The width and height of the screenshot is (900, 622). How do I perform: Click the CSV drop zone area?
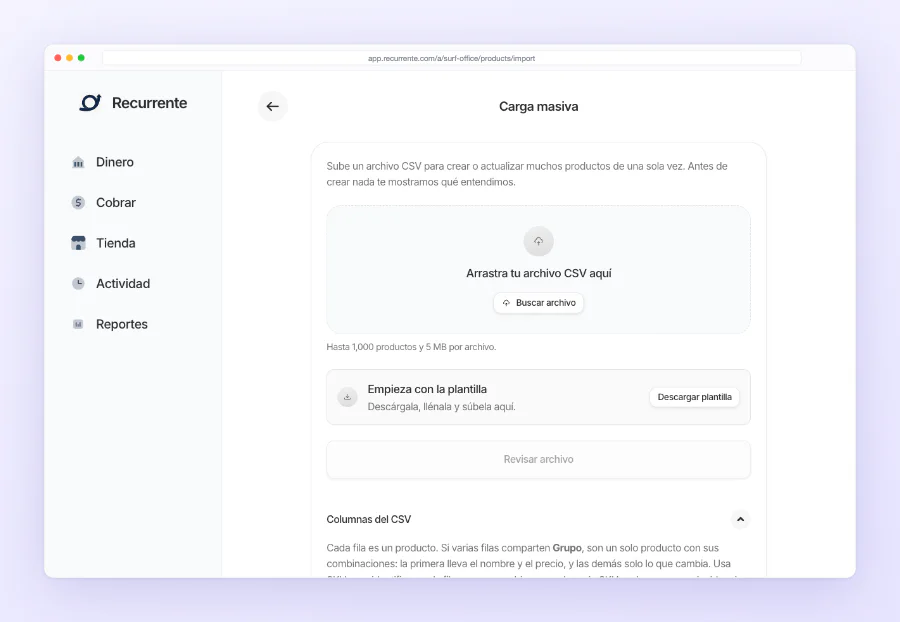pyautogui.click(x=538, y=269)
